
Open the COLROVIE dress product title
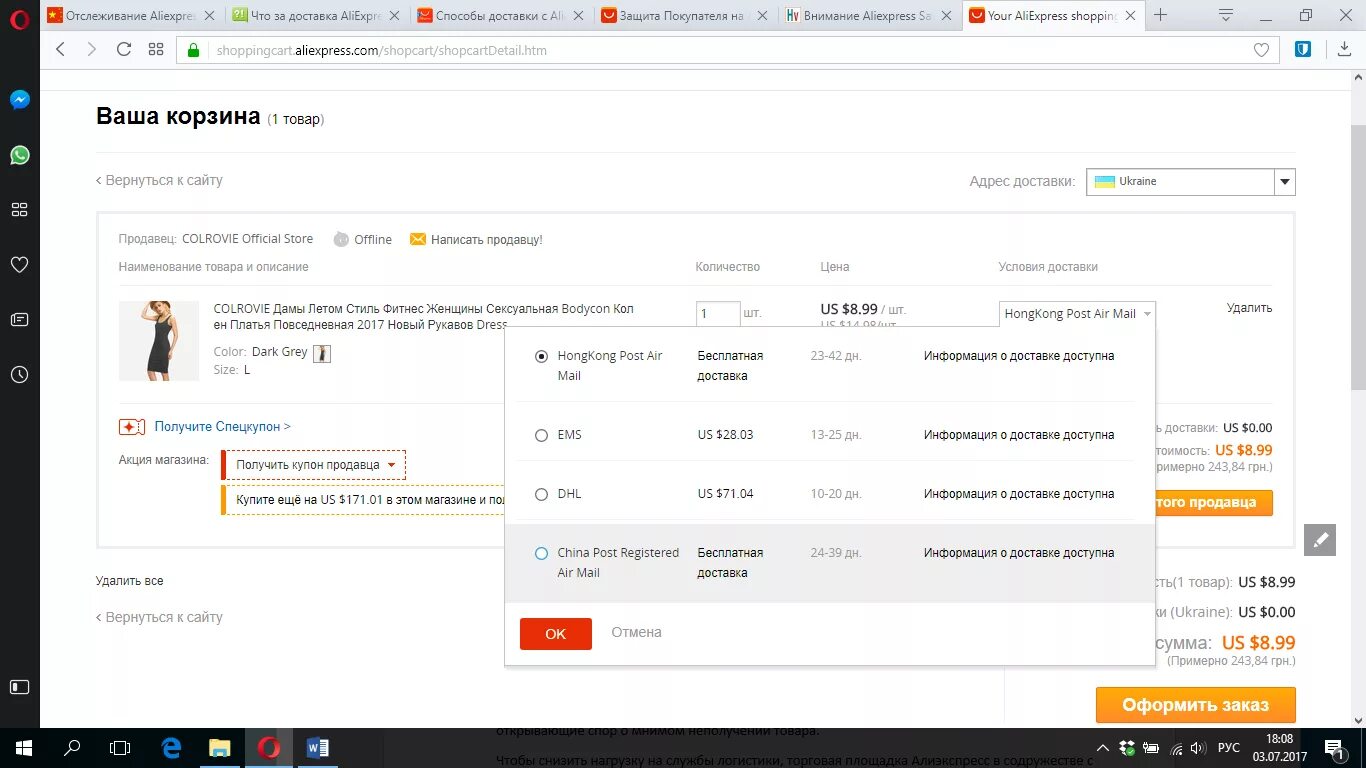click(423, 316)
